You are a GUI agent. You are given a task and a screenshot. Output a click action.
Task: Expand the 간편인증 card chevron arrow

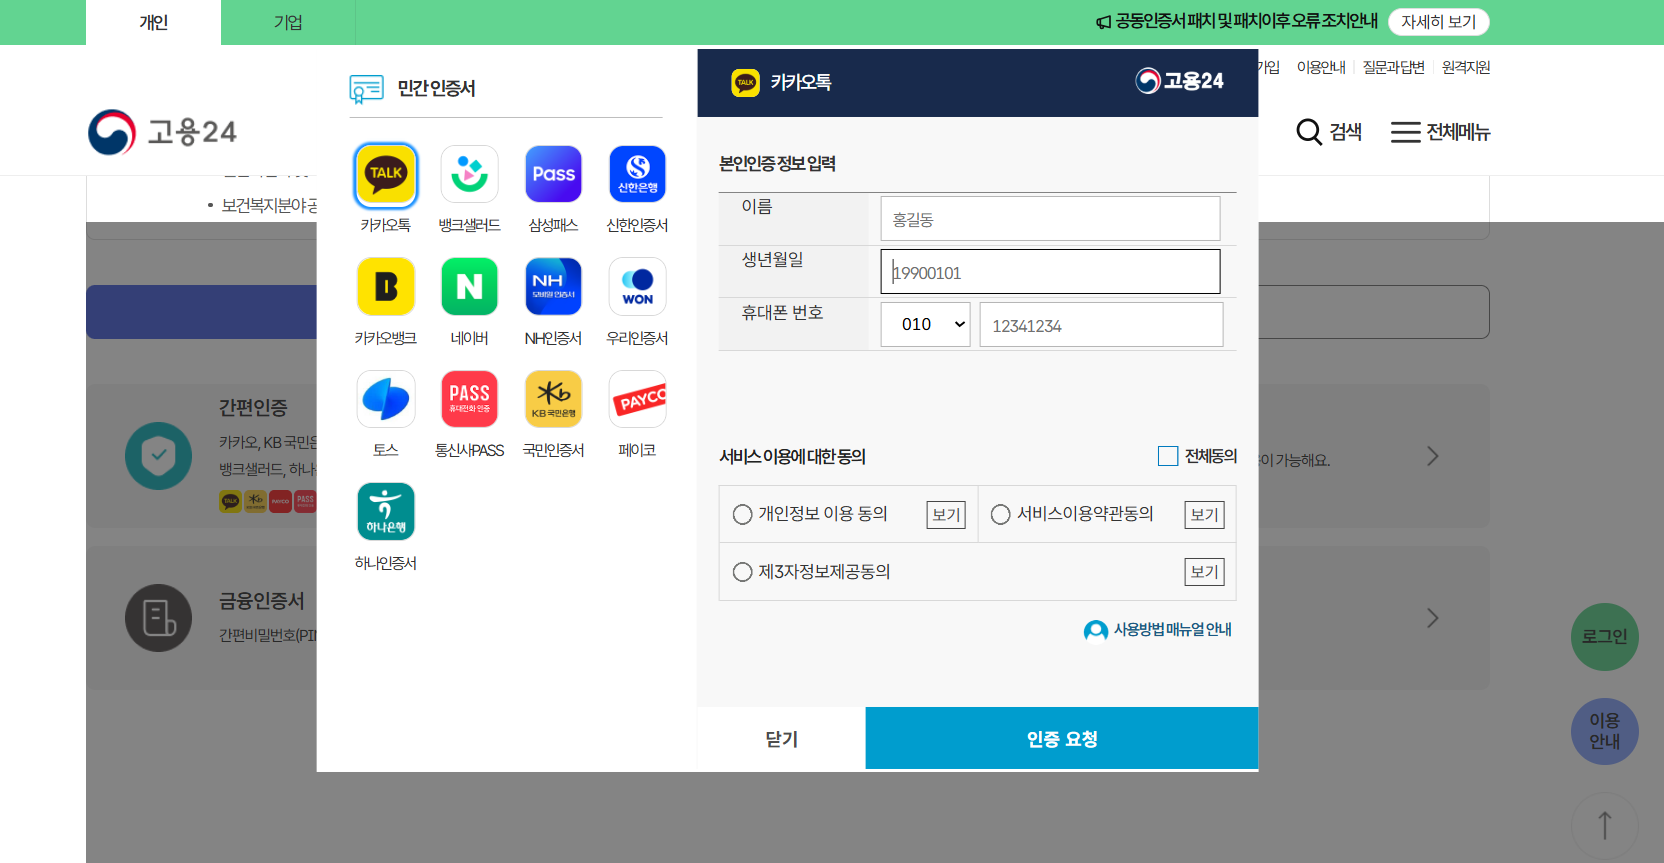click(x=1432, y=456)
